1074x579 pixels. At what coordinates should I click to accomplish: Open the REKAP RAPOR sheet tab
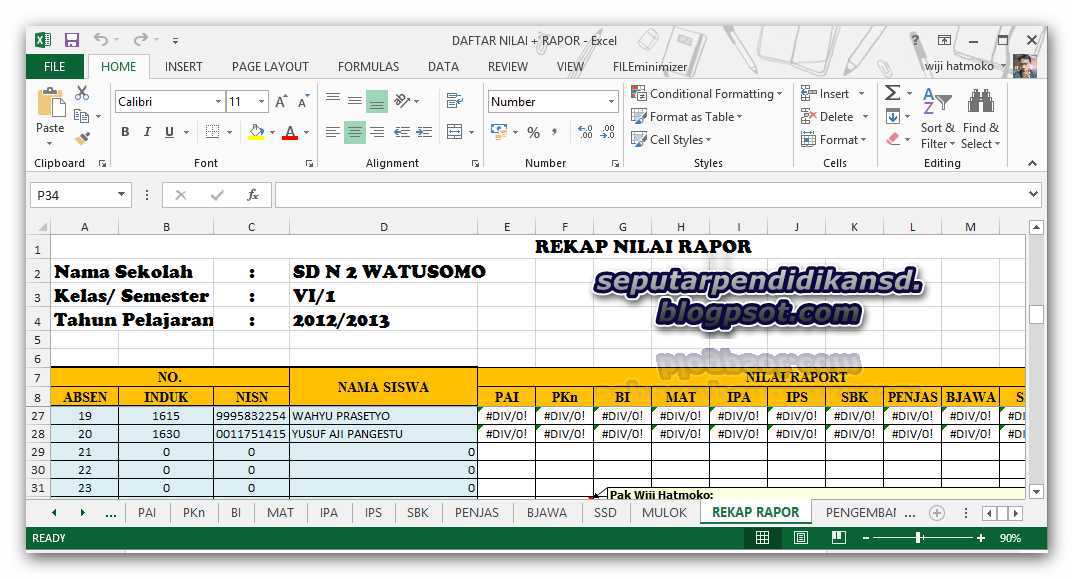point(755,511)
